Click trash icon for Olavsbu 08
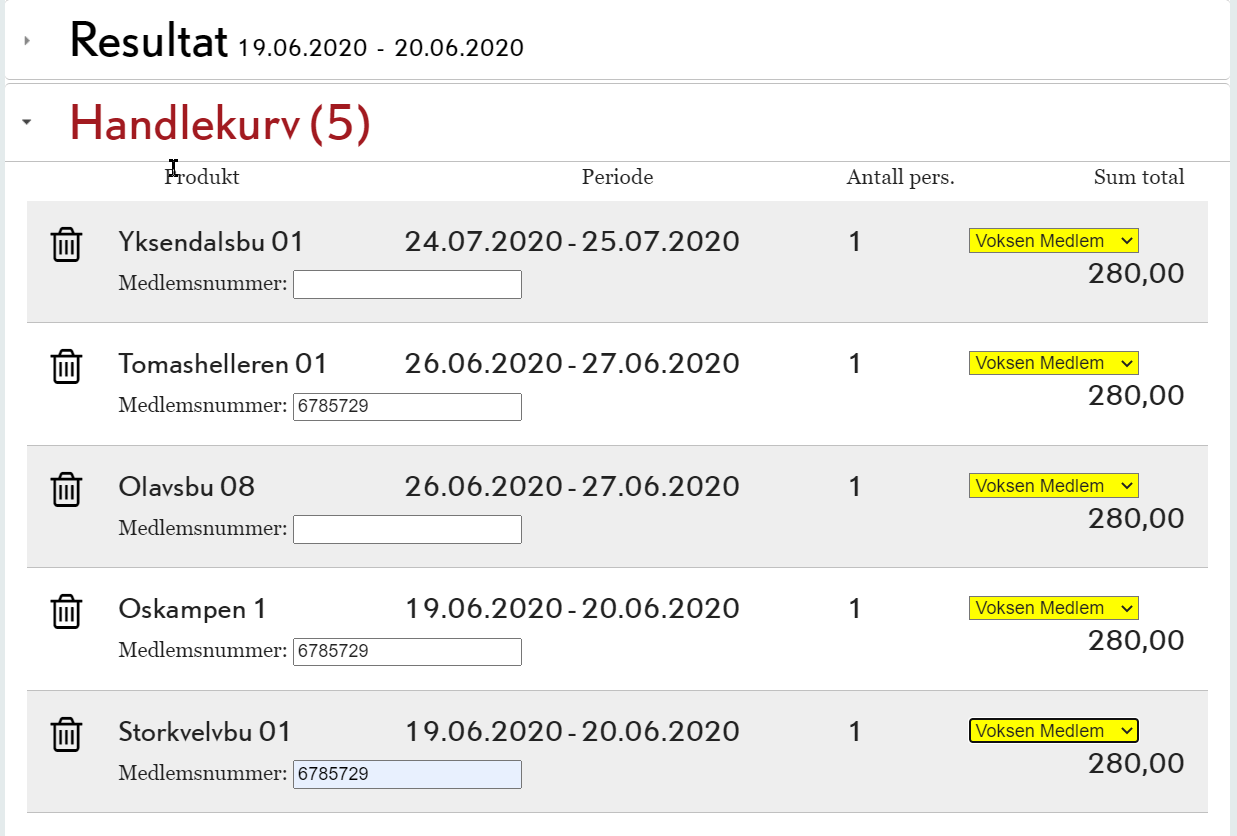Image resolution: width=1237 pixels, height=836 pixels. tap(66, 489)
